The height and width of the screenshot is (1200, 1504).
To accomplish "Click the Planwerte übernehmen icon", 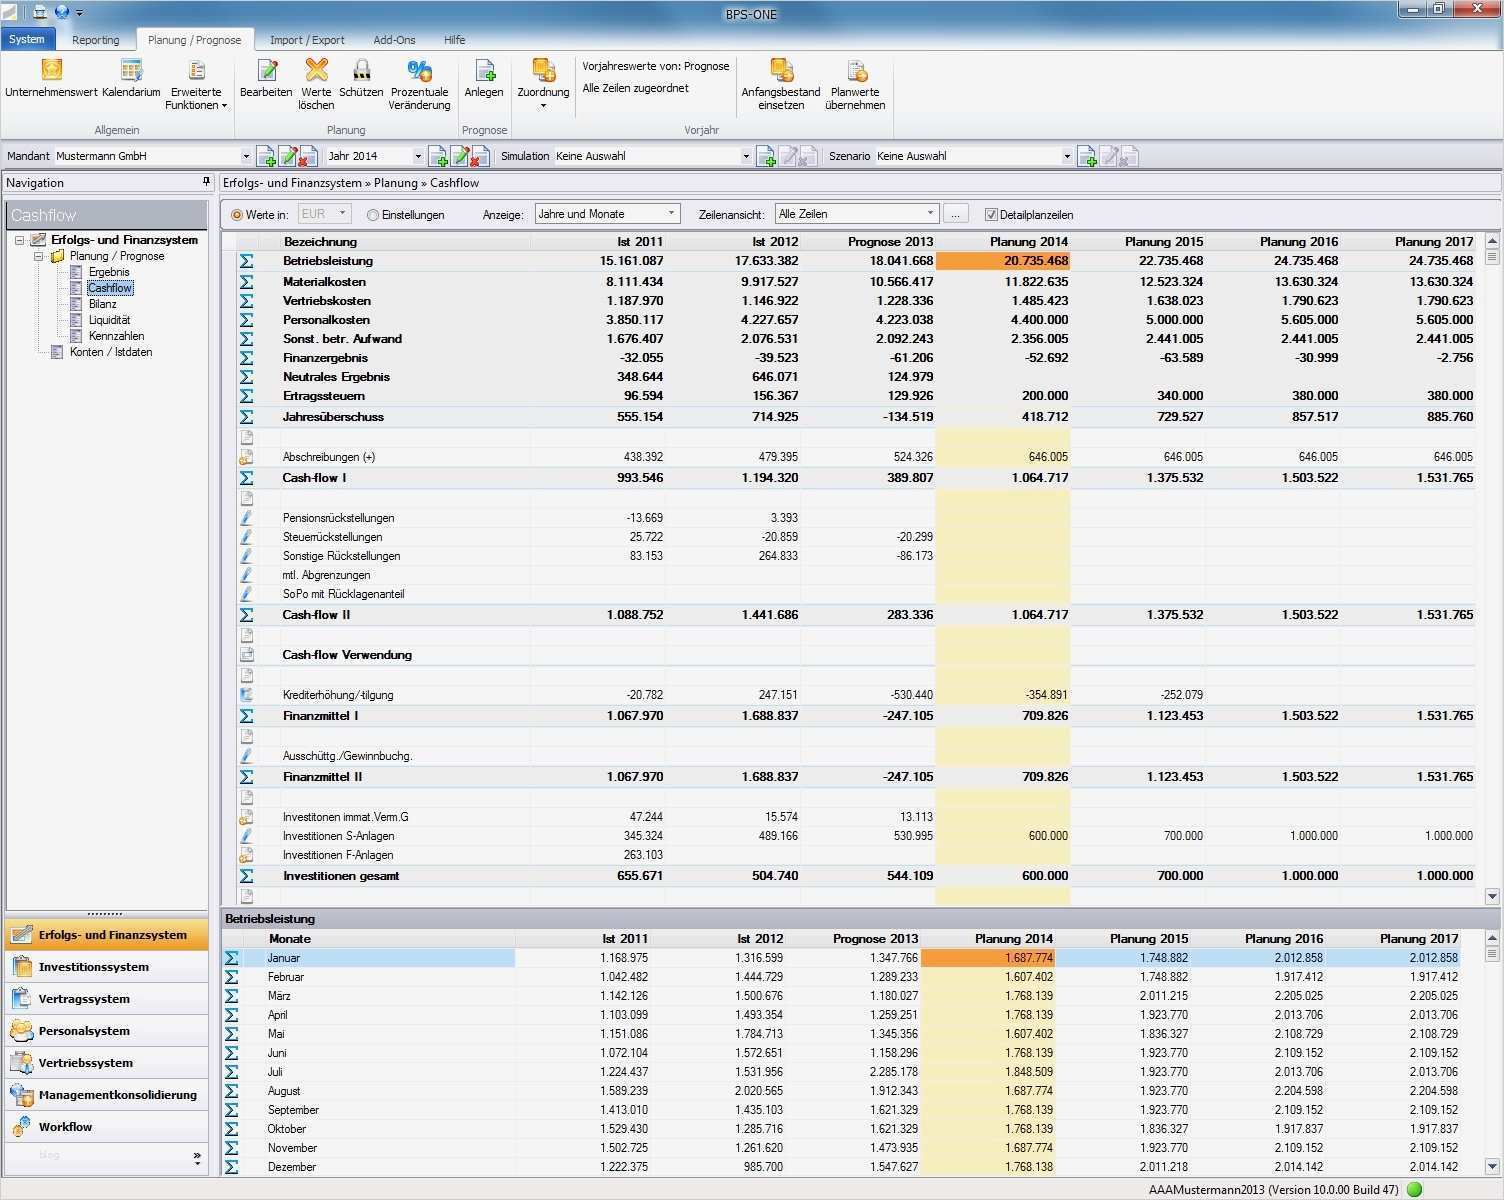I will (x=856, y=71).
